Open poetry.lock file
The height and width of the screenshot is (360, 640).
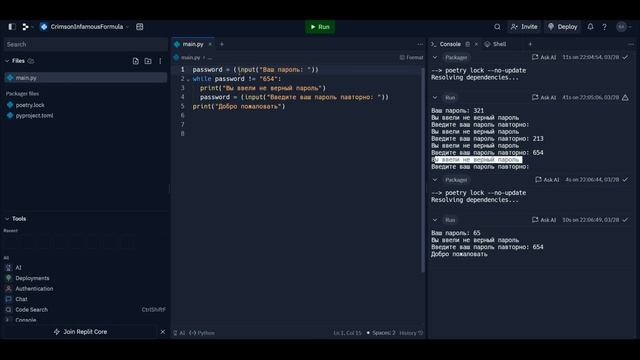pos(30,105)
